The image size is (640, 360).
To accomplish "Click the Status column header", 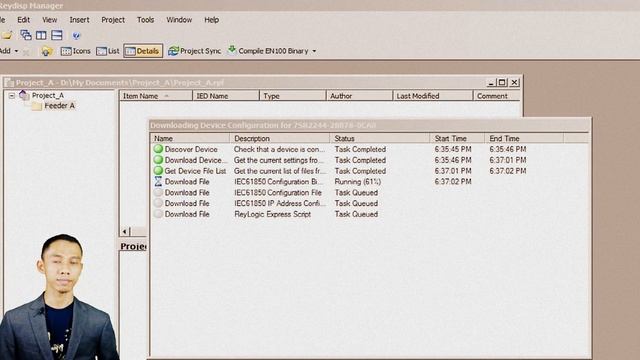I will coord(380,138).
